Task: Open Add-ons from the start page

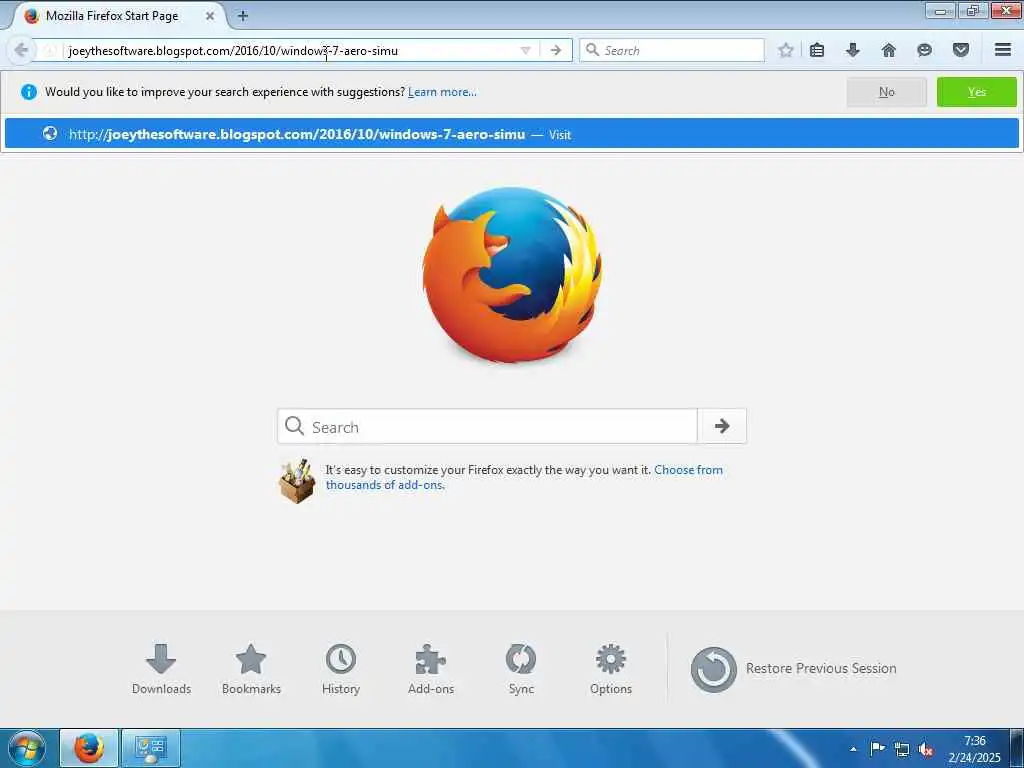Action: (x=431, y=669)
